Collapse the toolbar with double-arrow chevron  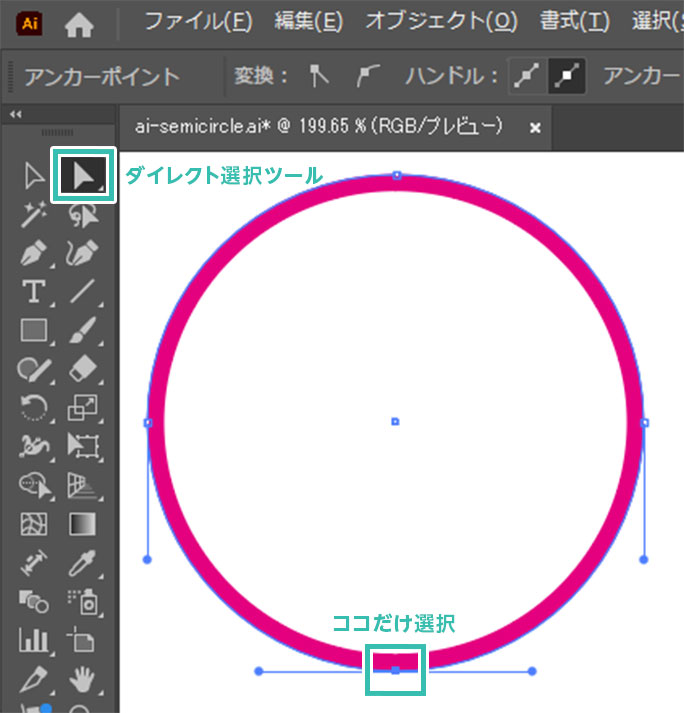pos(15,115)
